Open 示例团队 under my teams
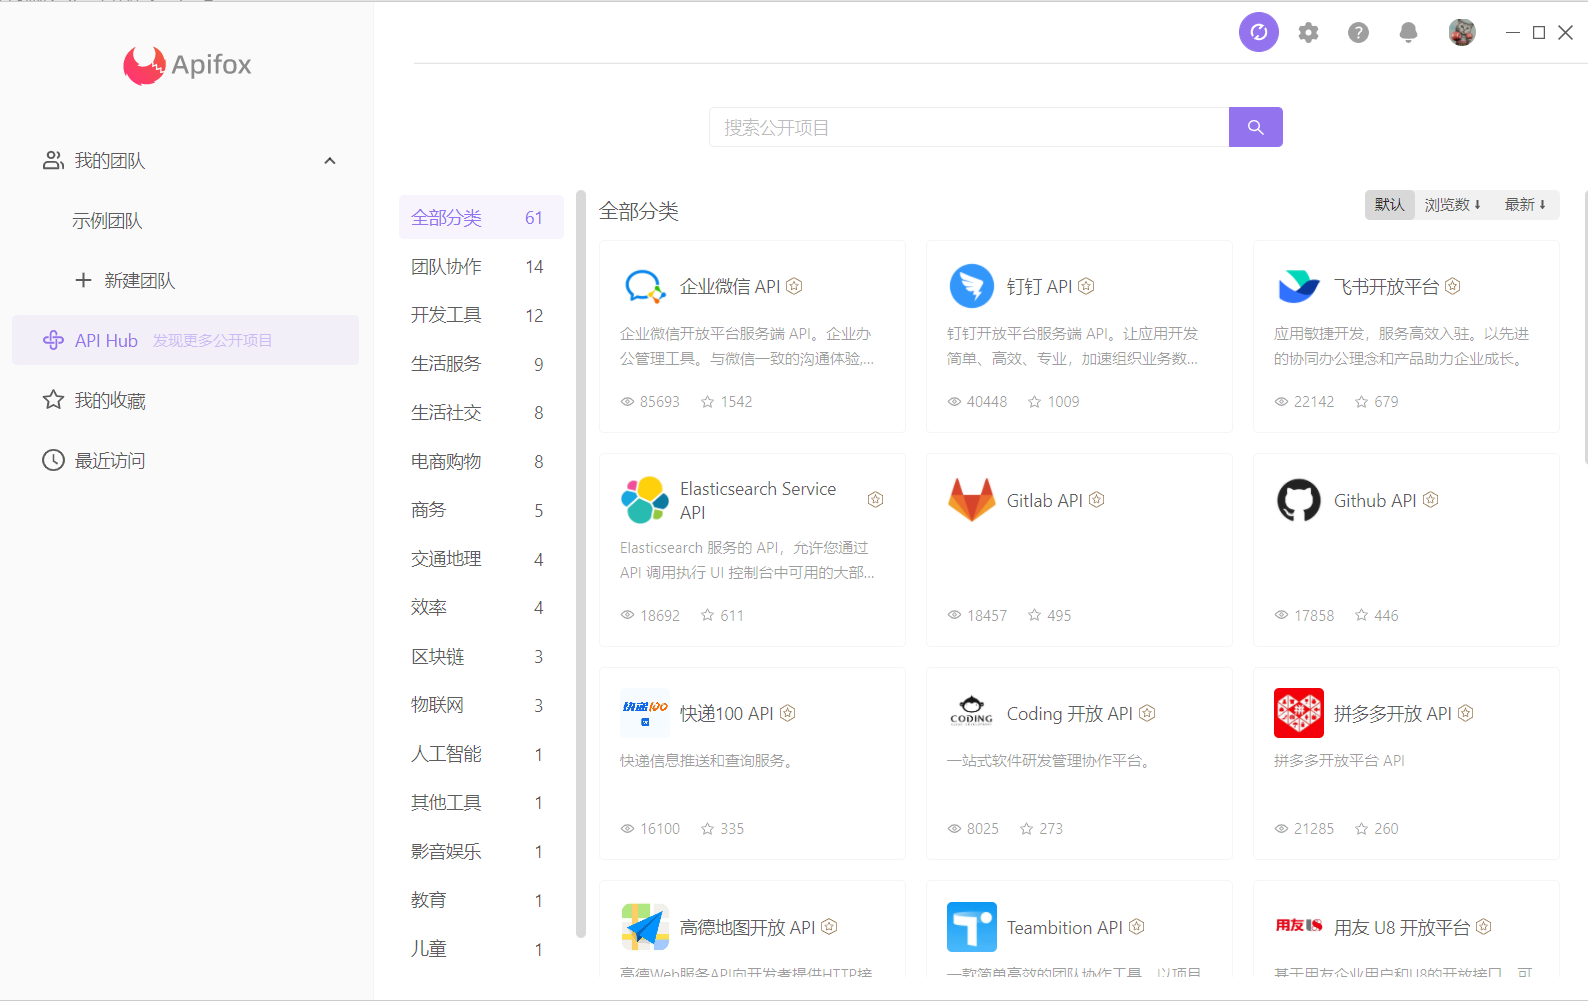Viewport: 1588px width, 1001px height. click(107, 221)
